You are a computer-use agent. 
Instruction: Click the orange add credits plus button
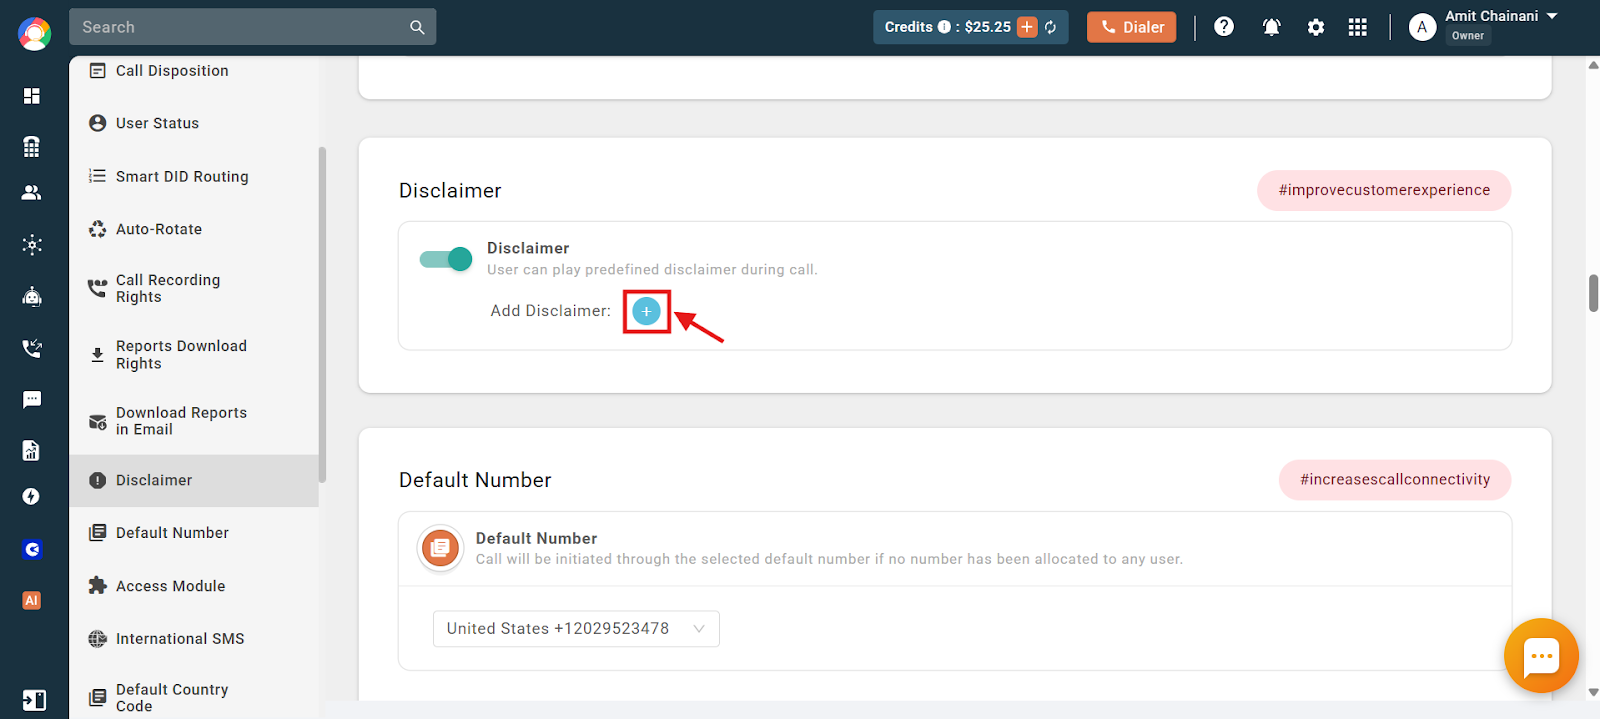coord(1027,27)
